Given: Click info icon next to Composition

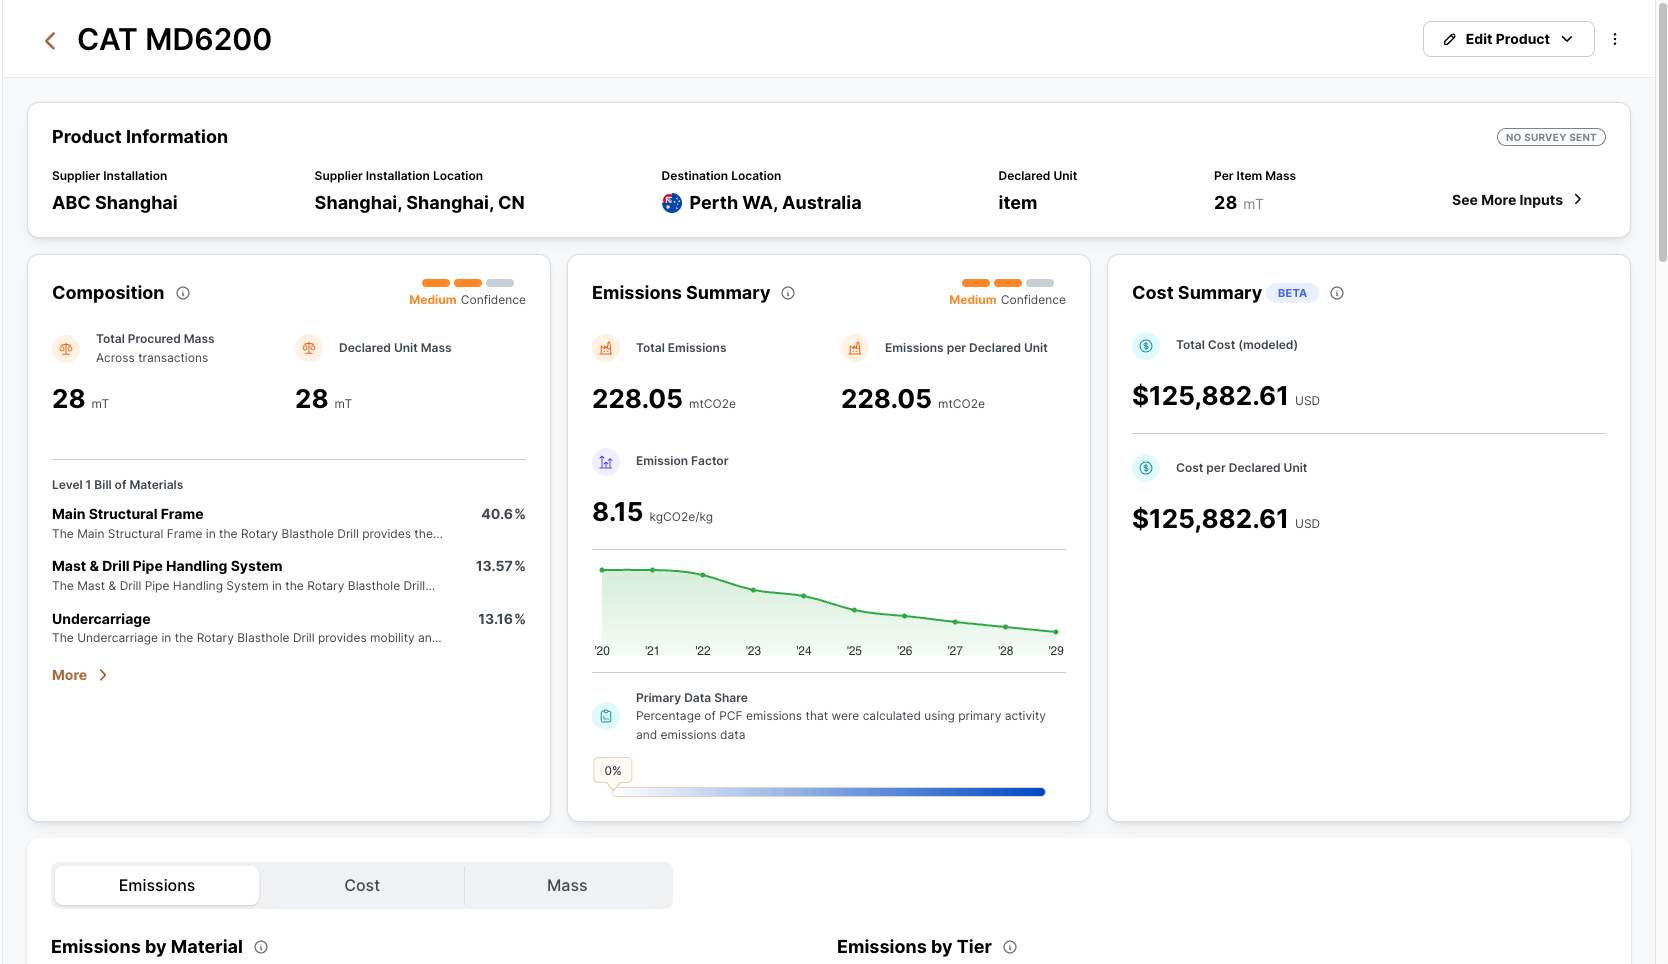Looking at the screenshot, I should [183, 293].
